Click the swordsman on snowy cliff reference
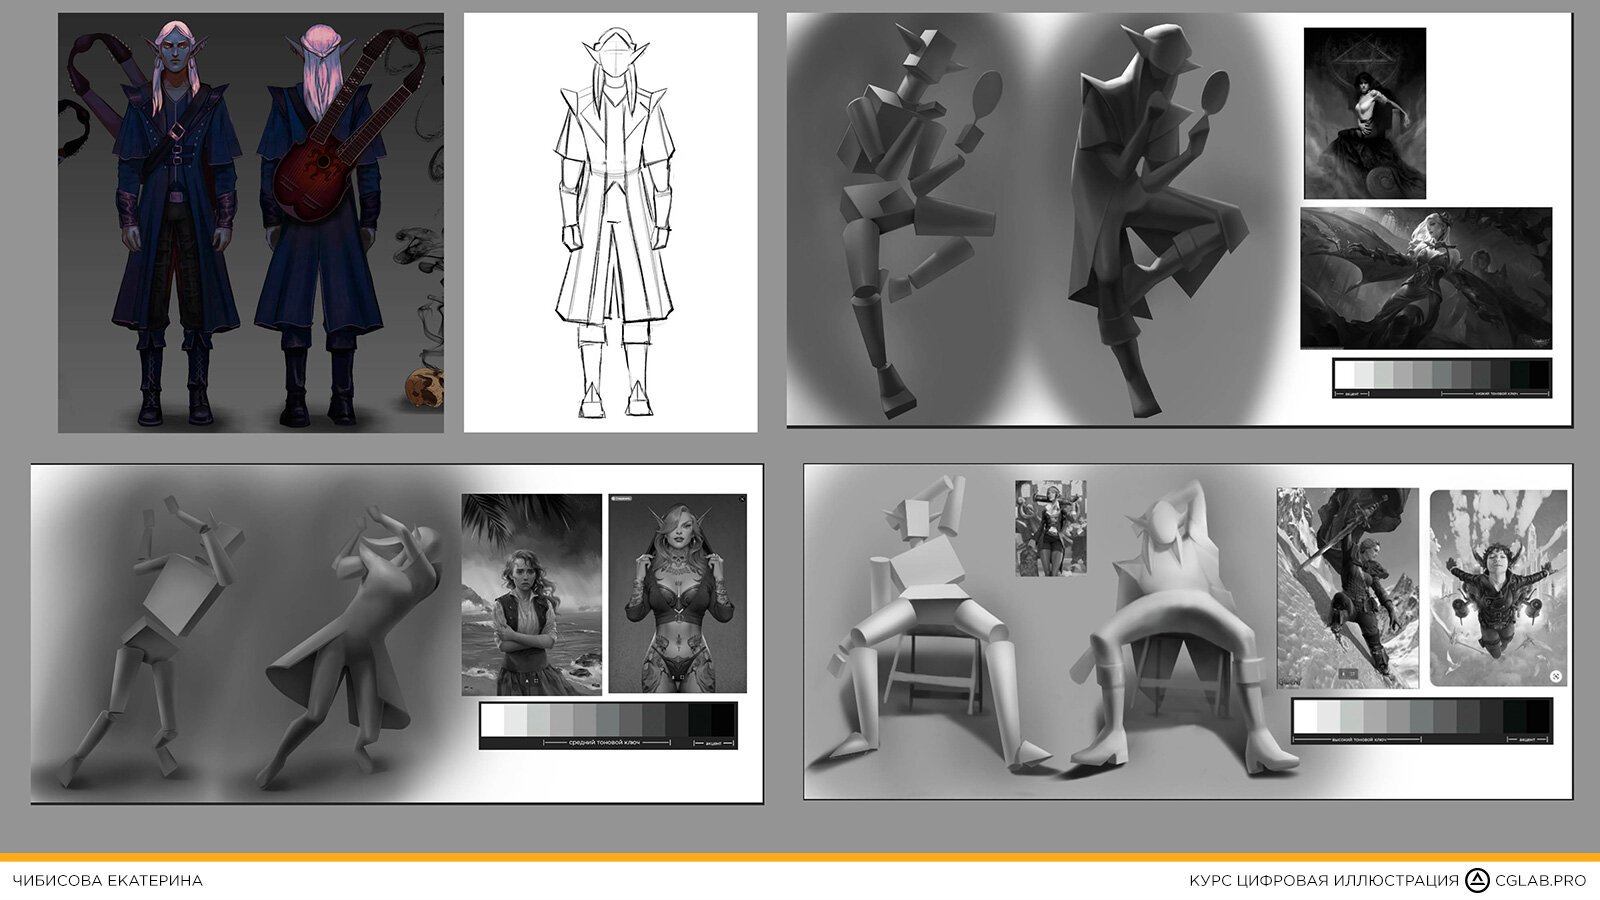1600x900 pixels. point(1347,588)
